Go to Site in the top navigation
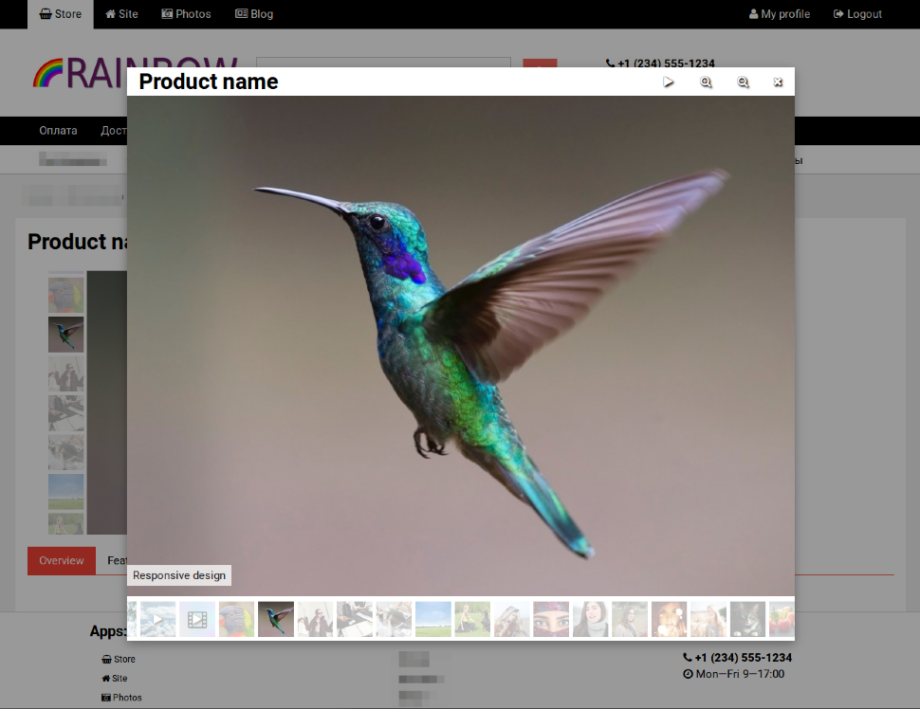The image size is (920, 709). tap(122, 14)
